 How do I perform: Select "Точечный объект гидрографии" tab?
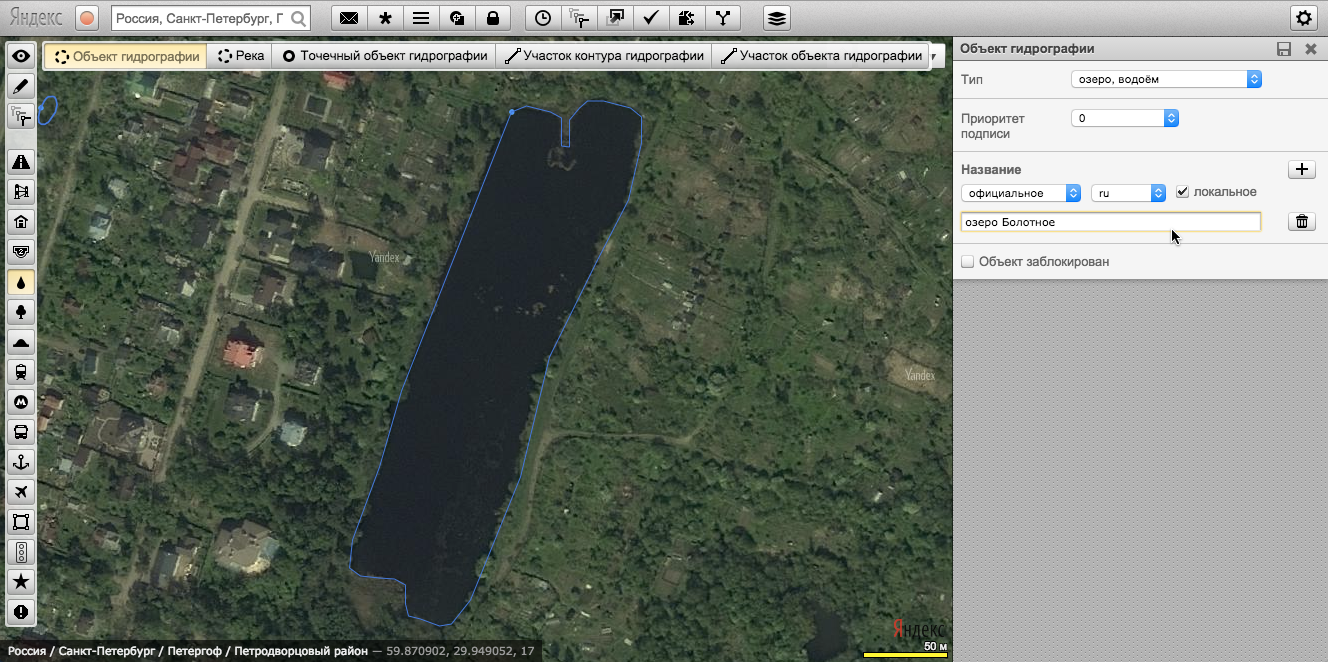(x=385, y=56)
